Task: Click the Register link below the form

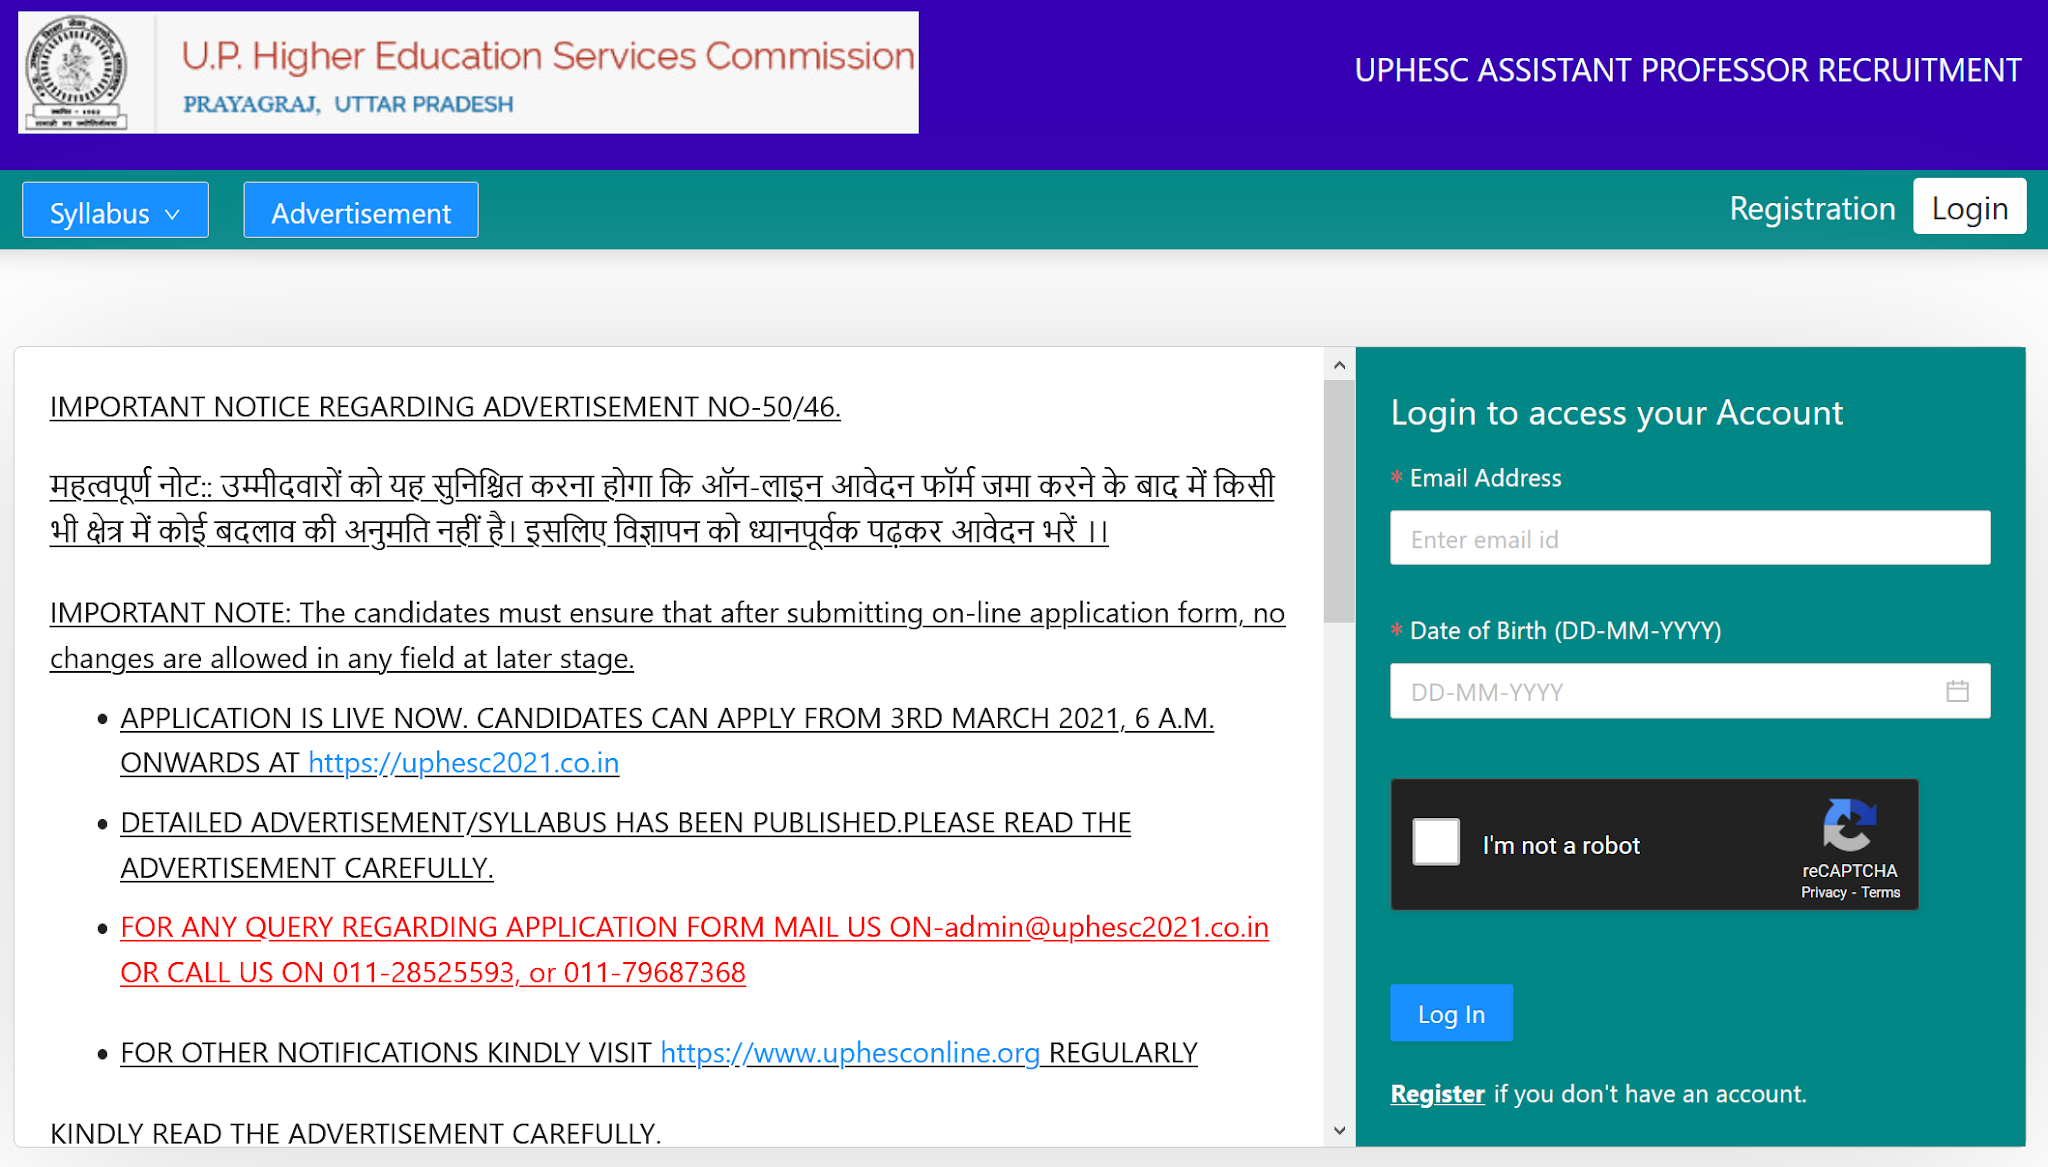Action: tap(1437, 1094)
